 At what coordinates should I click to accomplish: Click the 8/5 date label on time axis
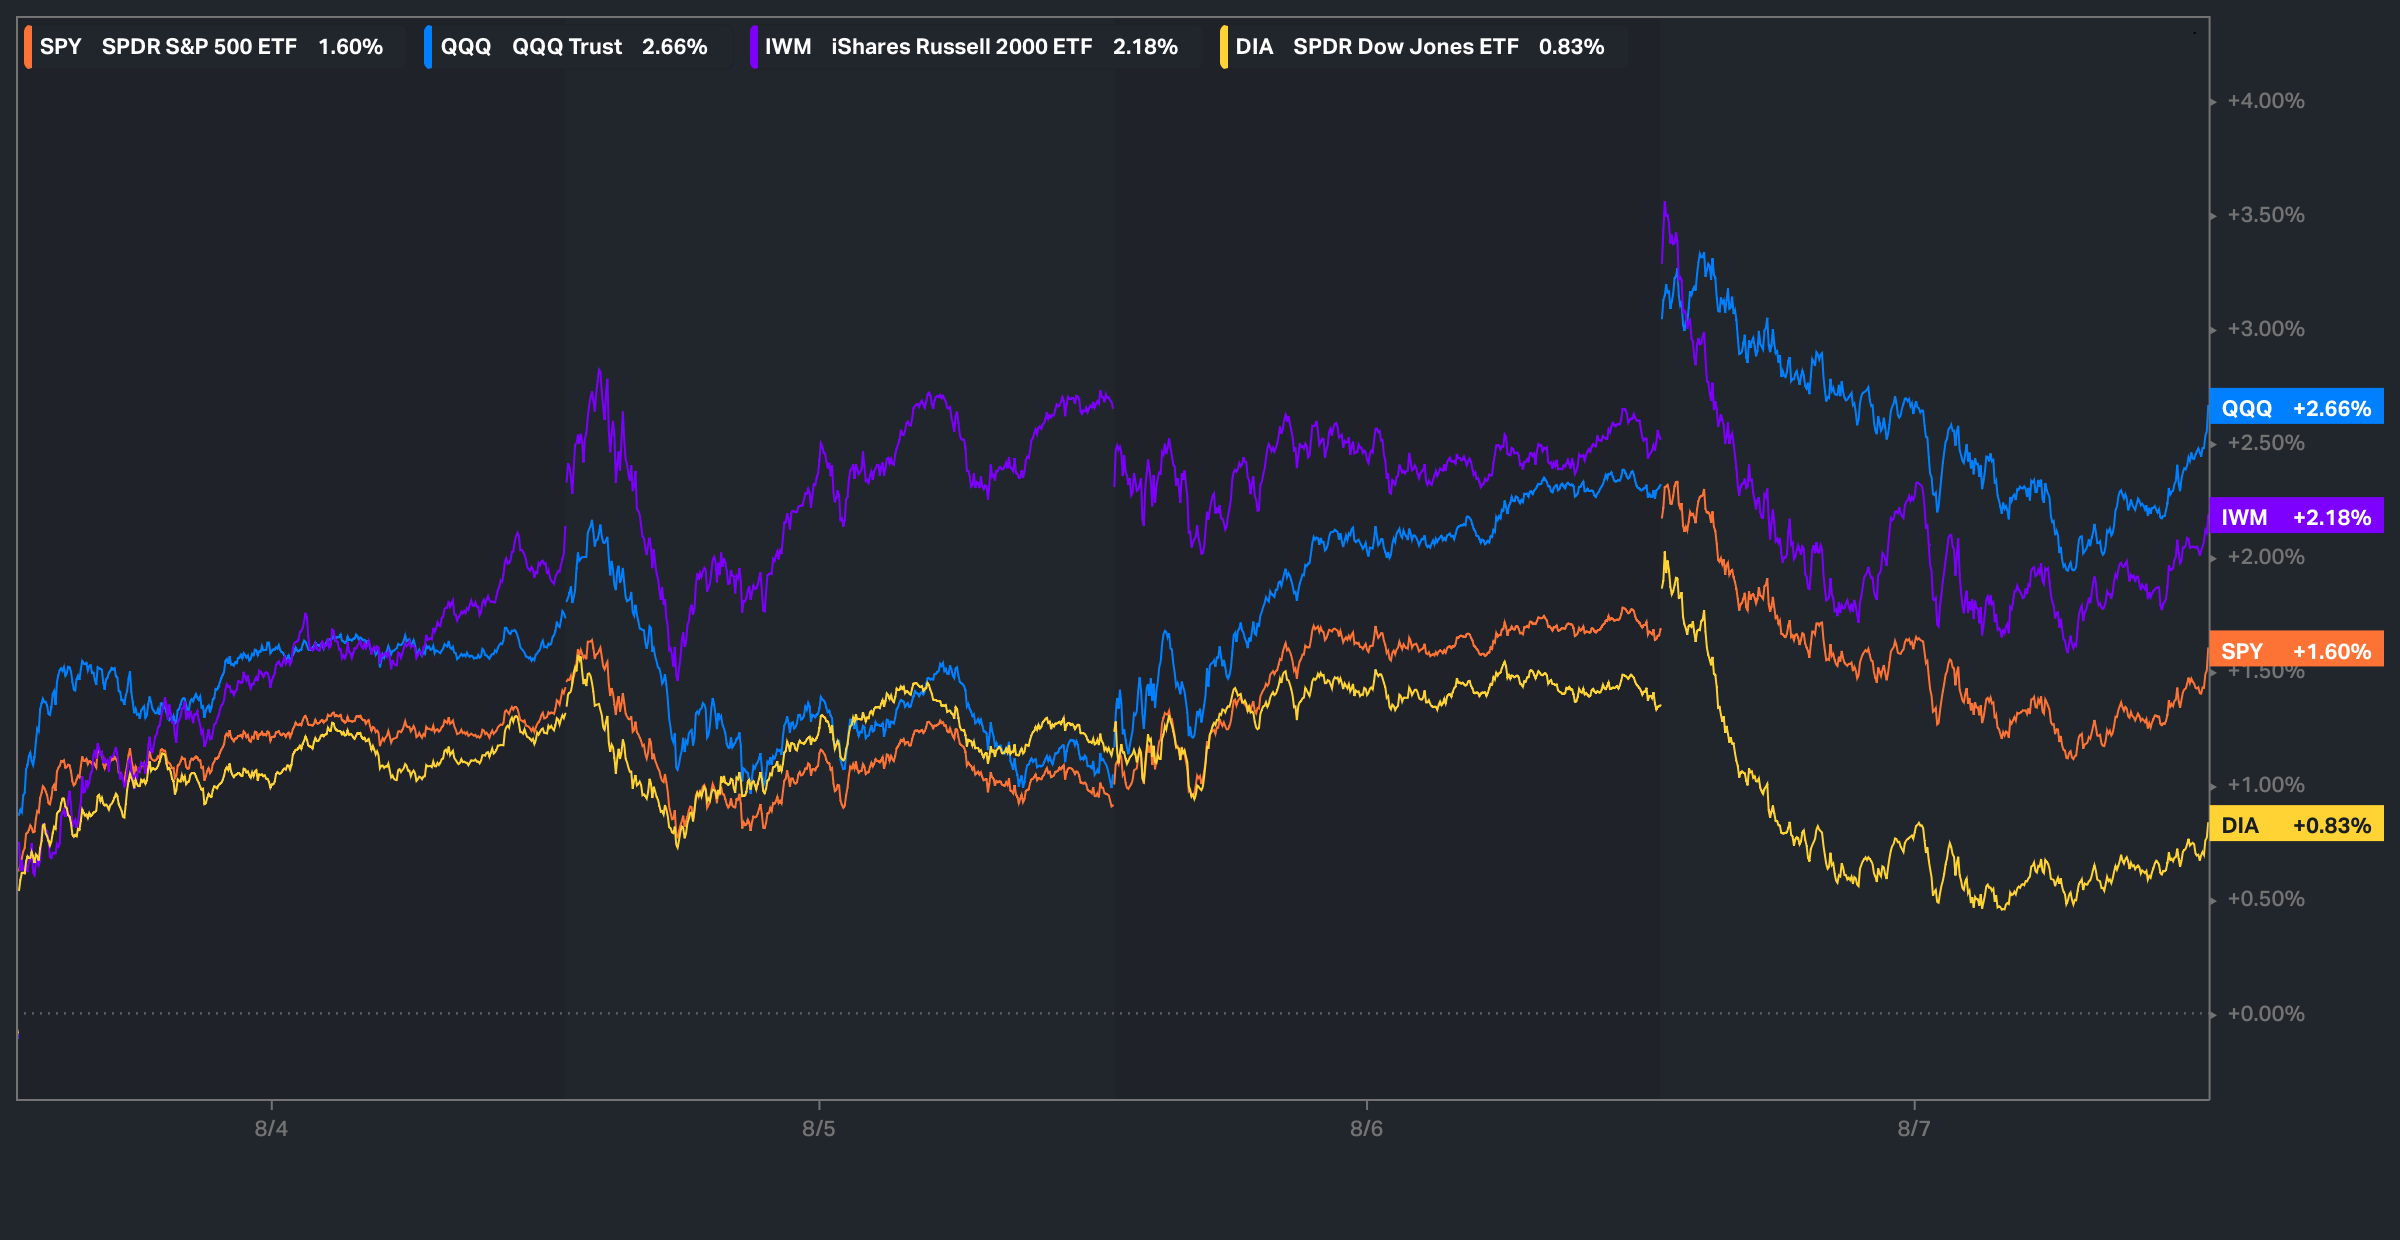click(818, 1128)
